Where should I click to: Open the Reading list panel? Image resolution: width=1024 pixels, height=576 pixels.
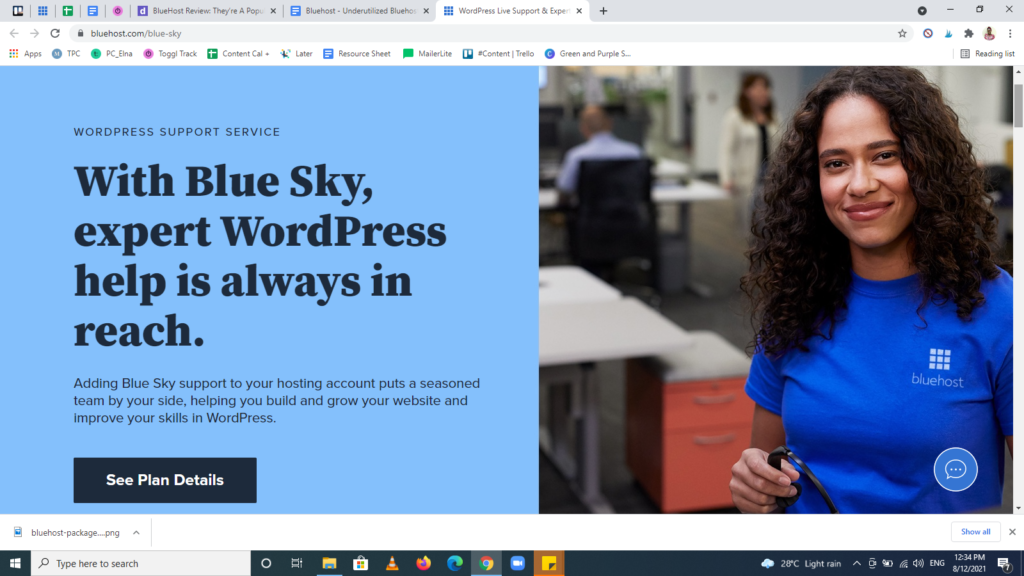987,54
